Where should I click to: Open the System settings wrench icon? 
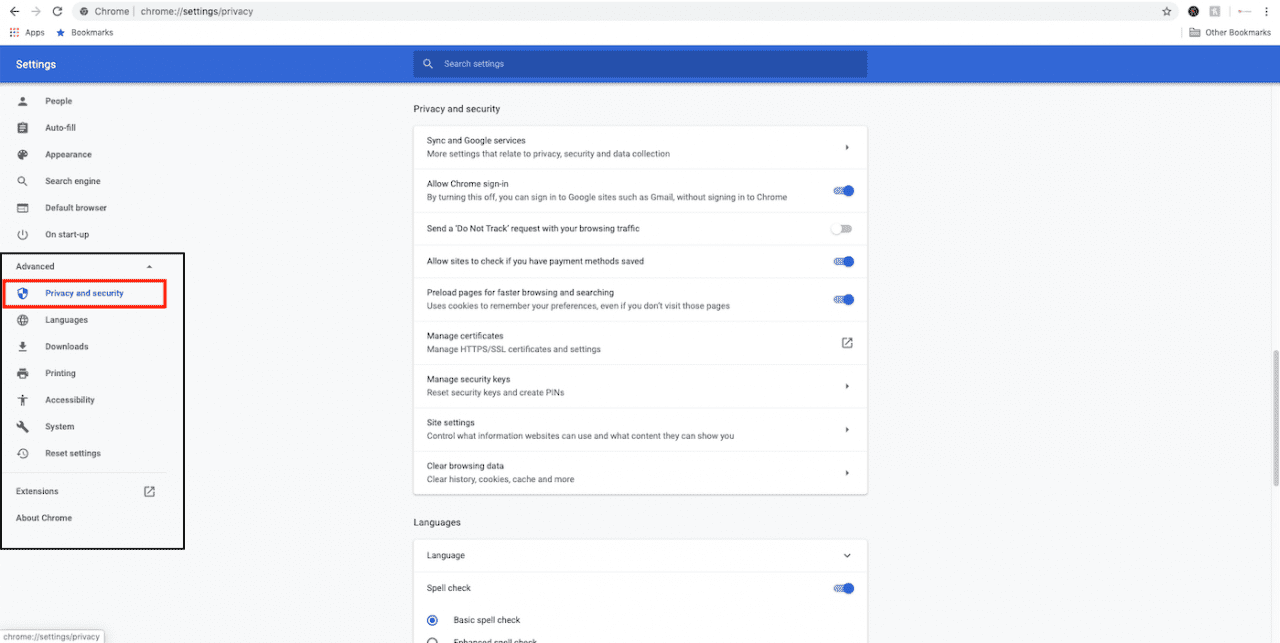(x=22, y=426)
